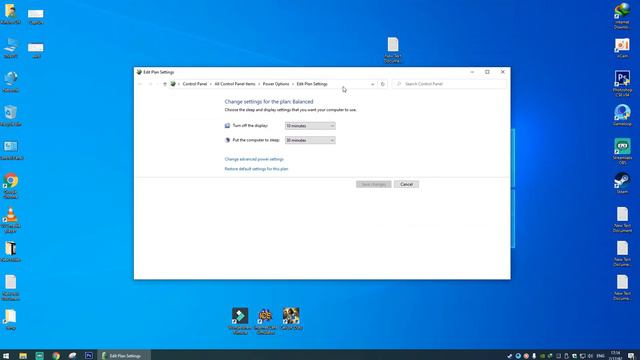640x360 pixels.
Task: Click the taskbar clock
Action: coord(615,356)
